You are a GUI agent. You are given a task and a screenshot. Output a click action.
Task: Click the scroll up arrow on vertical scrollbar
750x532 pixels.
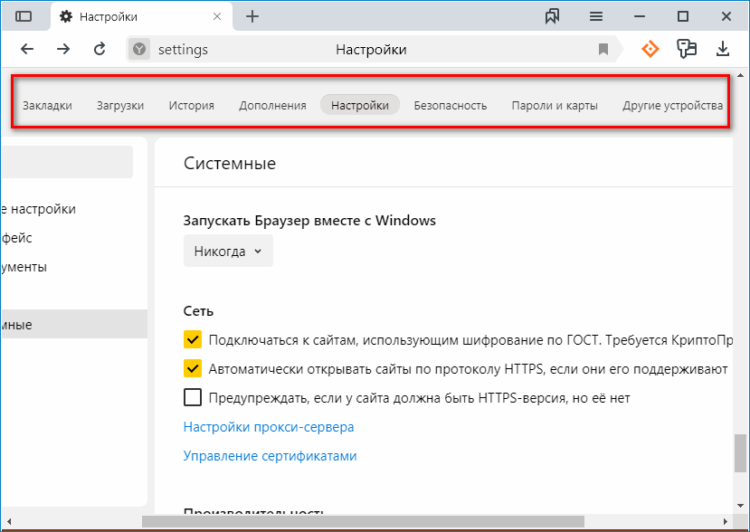coord(740,75)
